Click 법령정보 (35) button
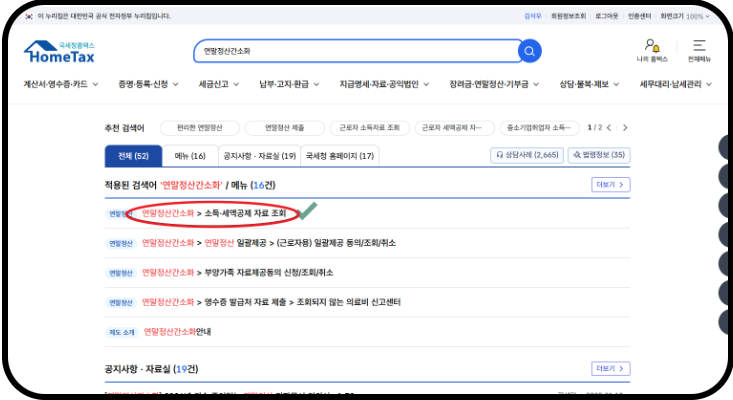Image resolution: width=733 pixels, height=400 pixels. pyautogui.click(x=599, y=155)
